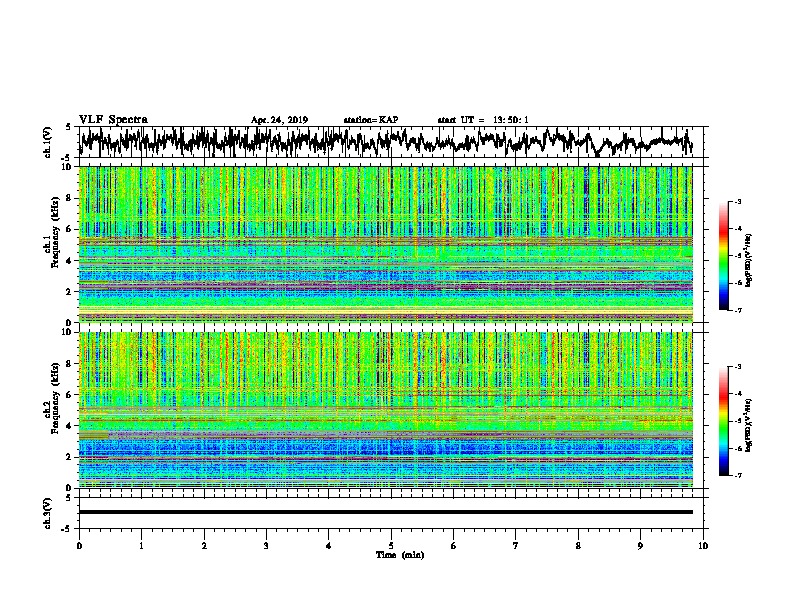This screenshot has height=612, width=792.
Task: Click the "5" tick on ch.1(V) axis
Action: click(x=68, y=127)
